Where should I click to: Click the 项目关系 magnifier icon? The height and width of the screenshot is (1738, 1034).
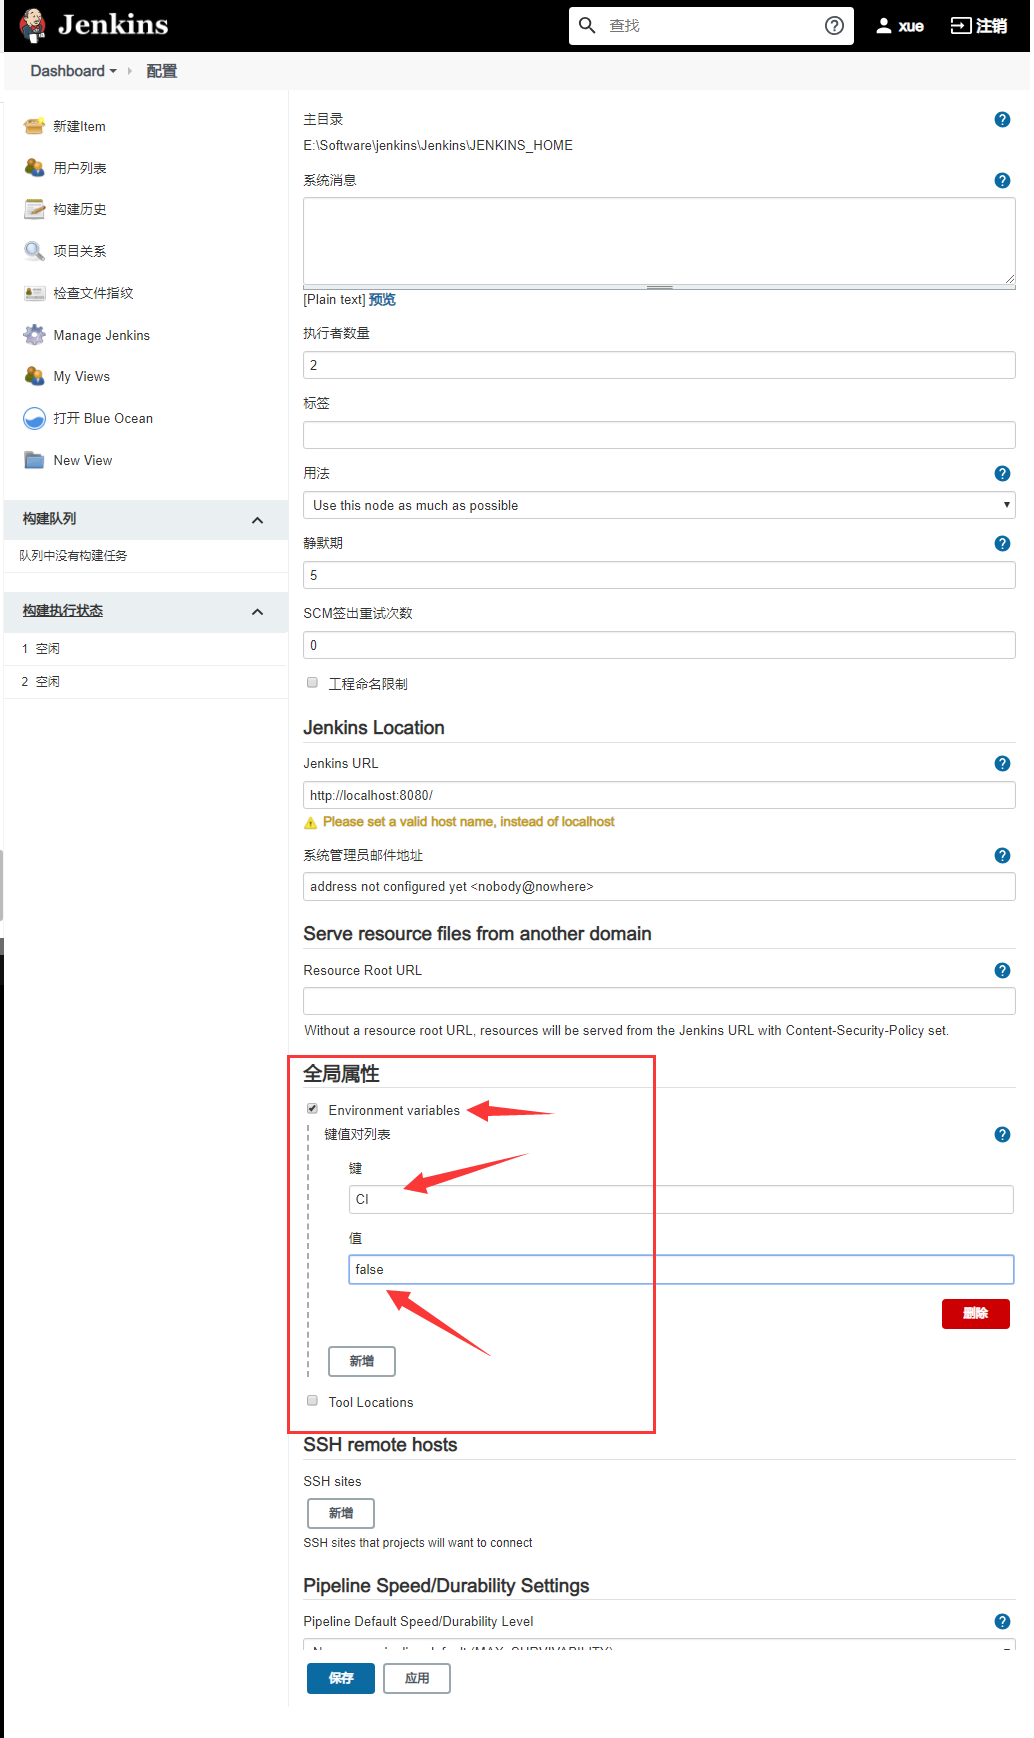(x=34, y=251)
